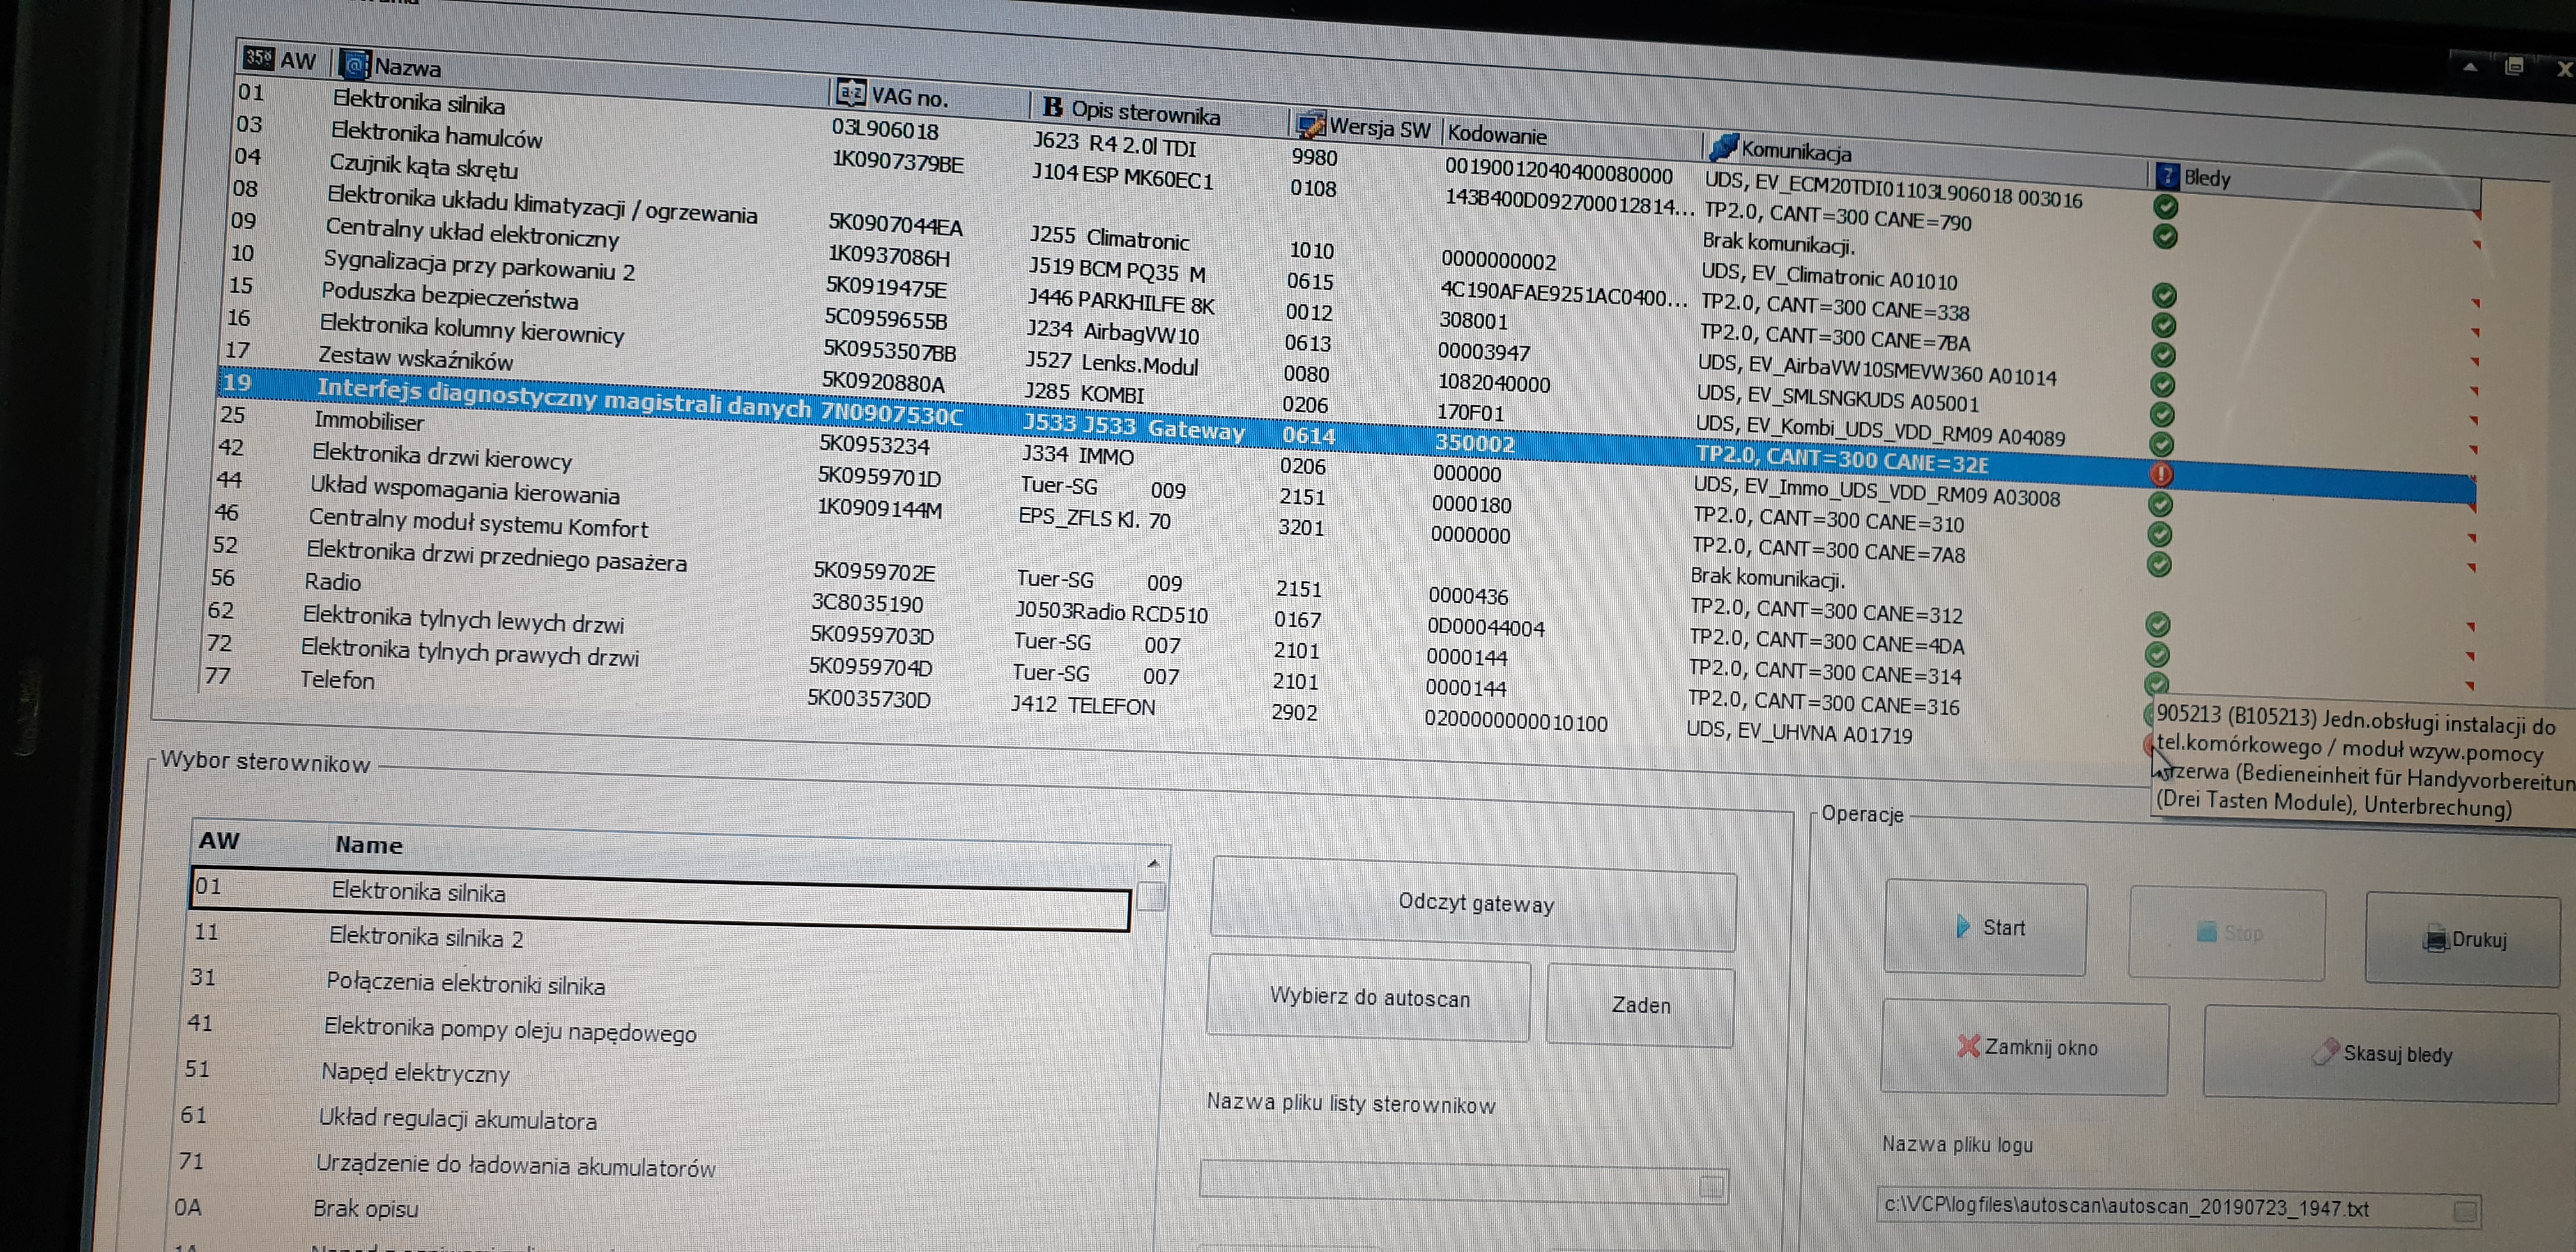
Task: Click the red error icon on row 19
Action: tap(2160, 474)
